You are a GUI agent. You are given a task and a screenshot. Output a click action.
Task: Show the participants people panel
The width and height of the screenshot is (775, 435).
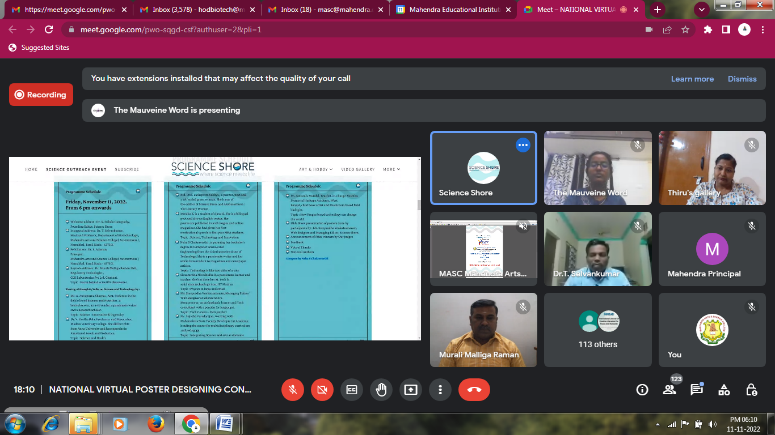coord(670,390)
